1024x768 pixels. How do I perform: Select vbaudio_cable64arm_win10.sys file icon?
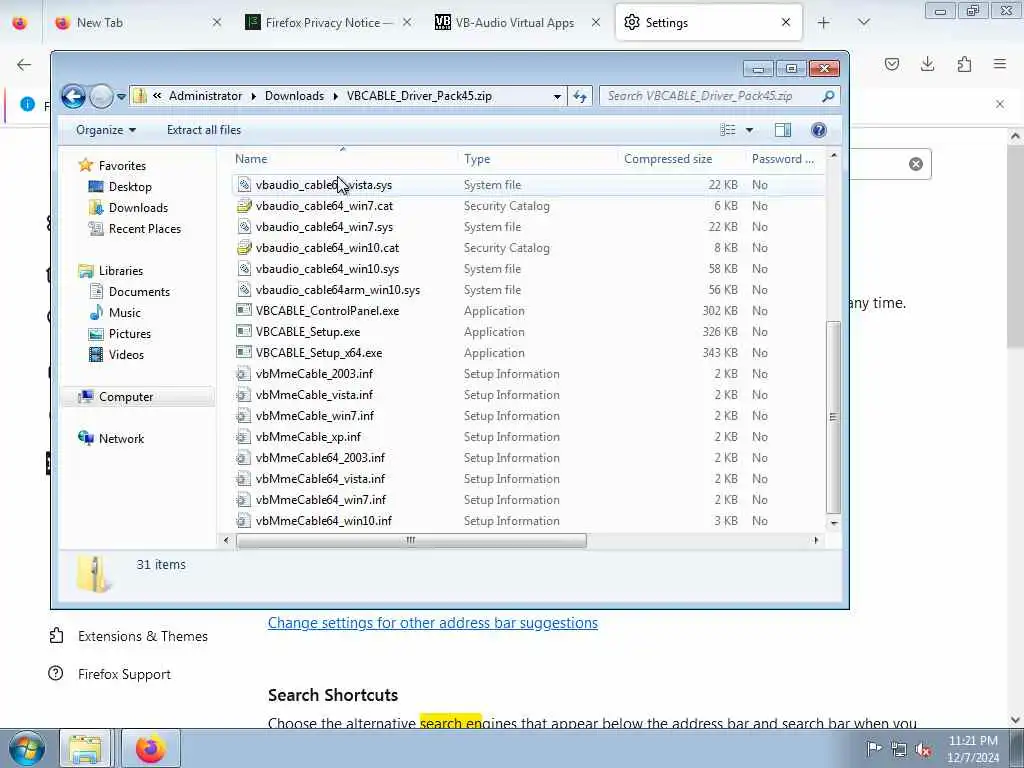(x=244, y=289)
